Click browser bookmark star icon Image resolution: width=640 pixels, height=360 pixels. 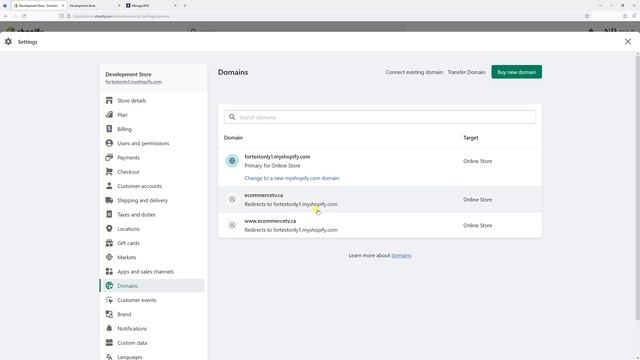[587, 16]
